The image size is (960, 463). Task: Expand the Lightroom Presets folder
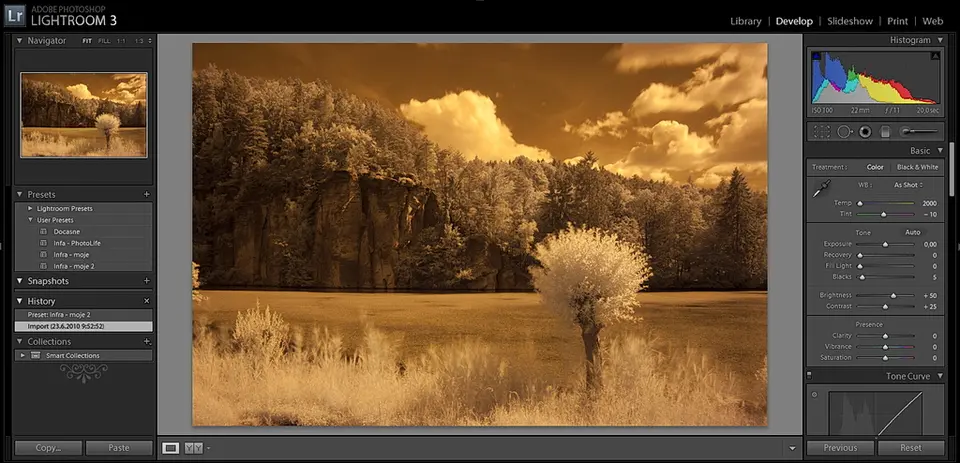(x=31, y=208)
